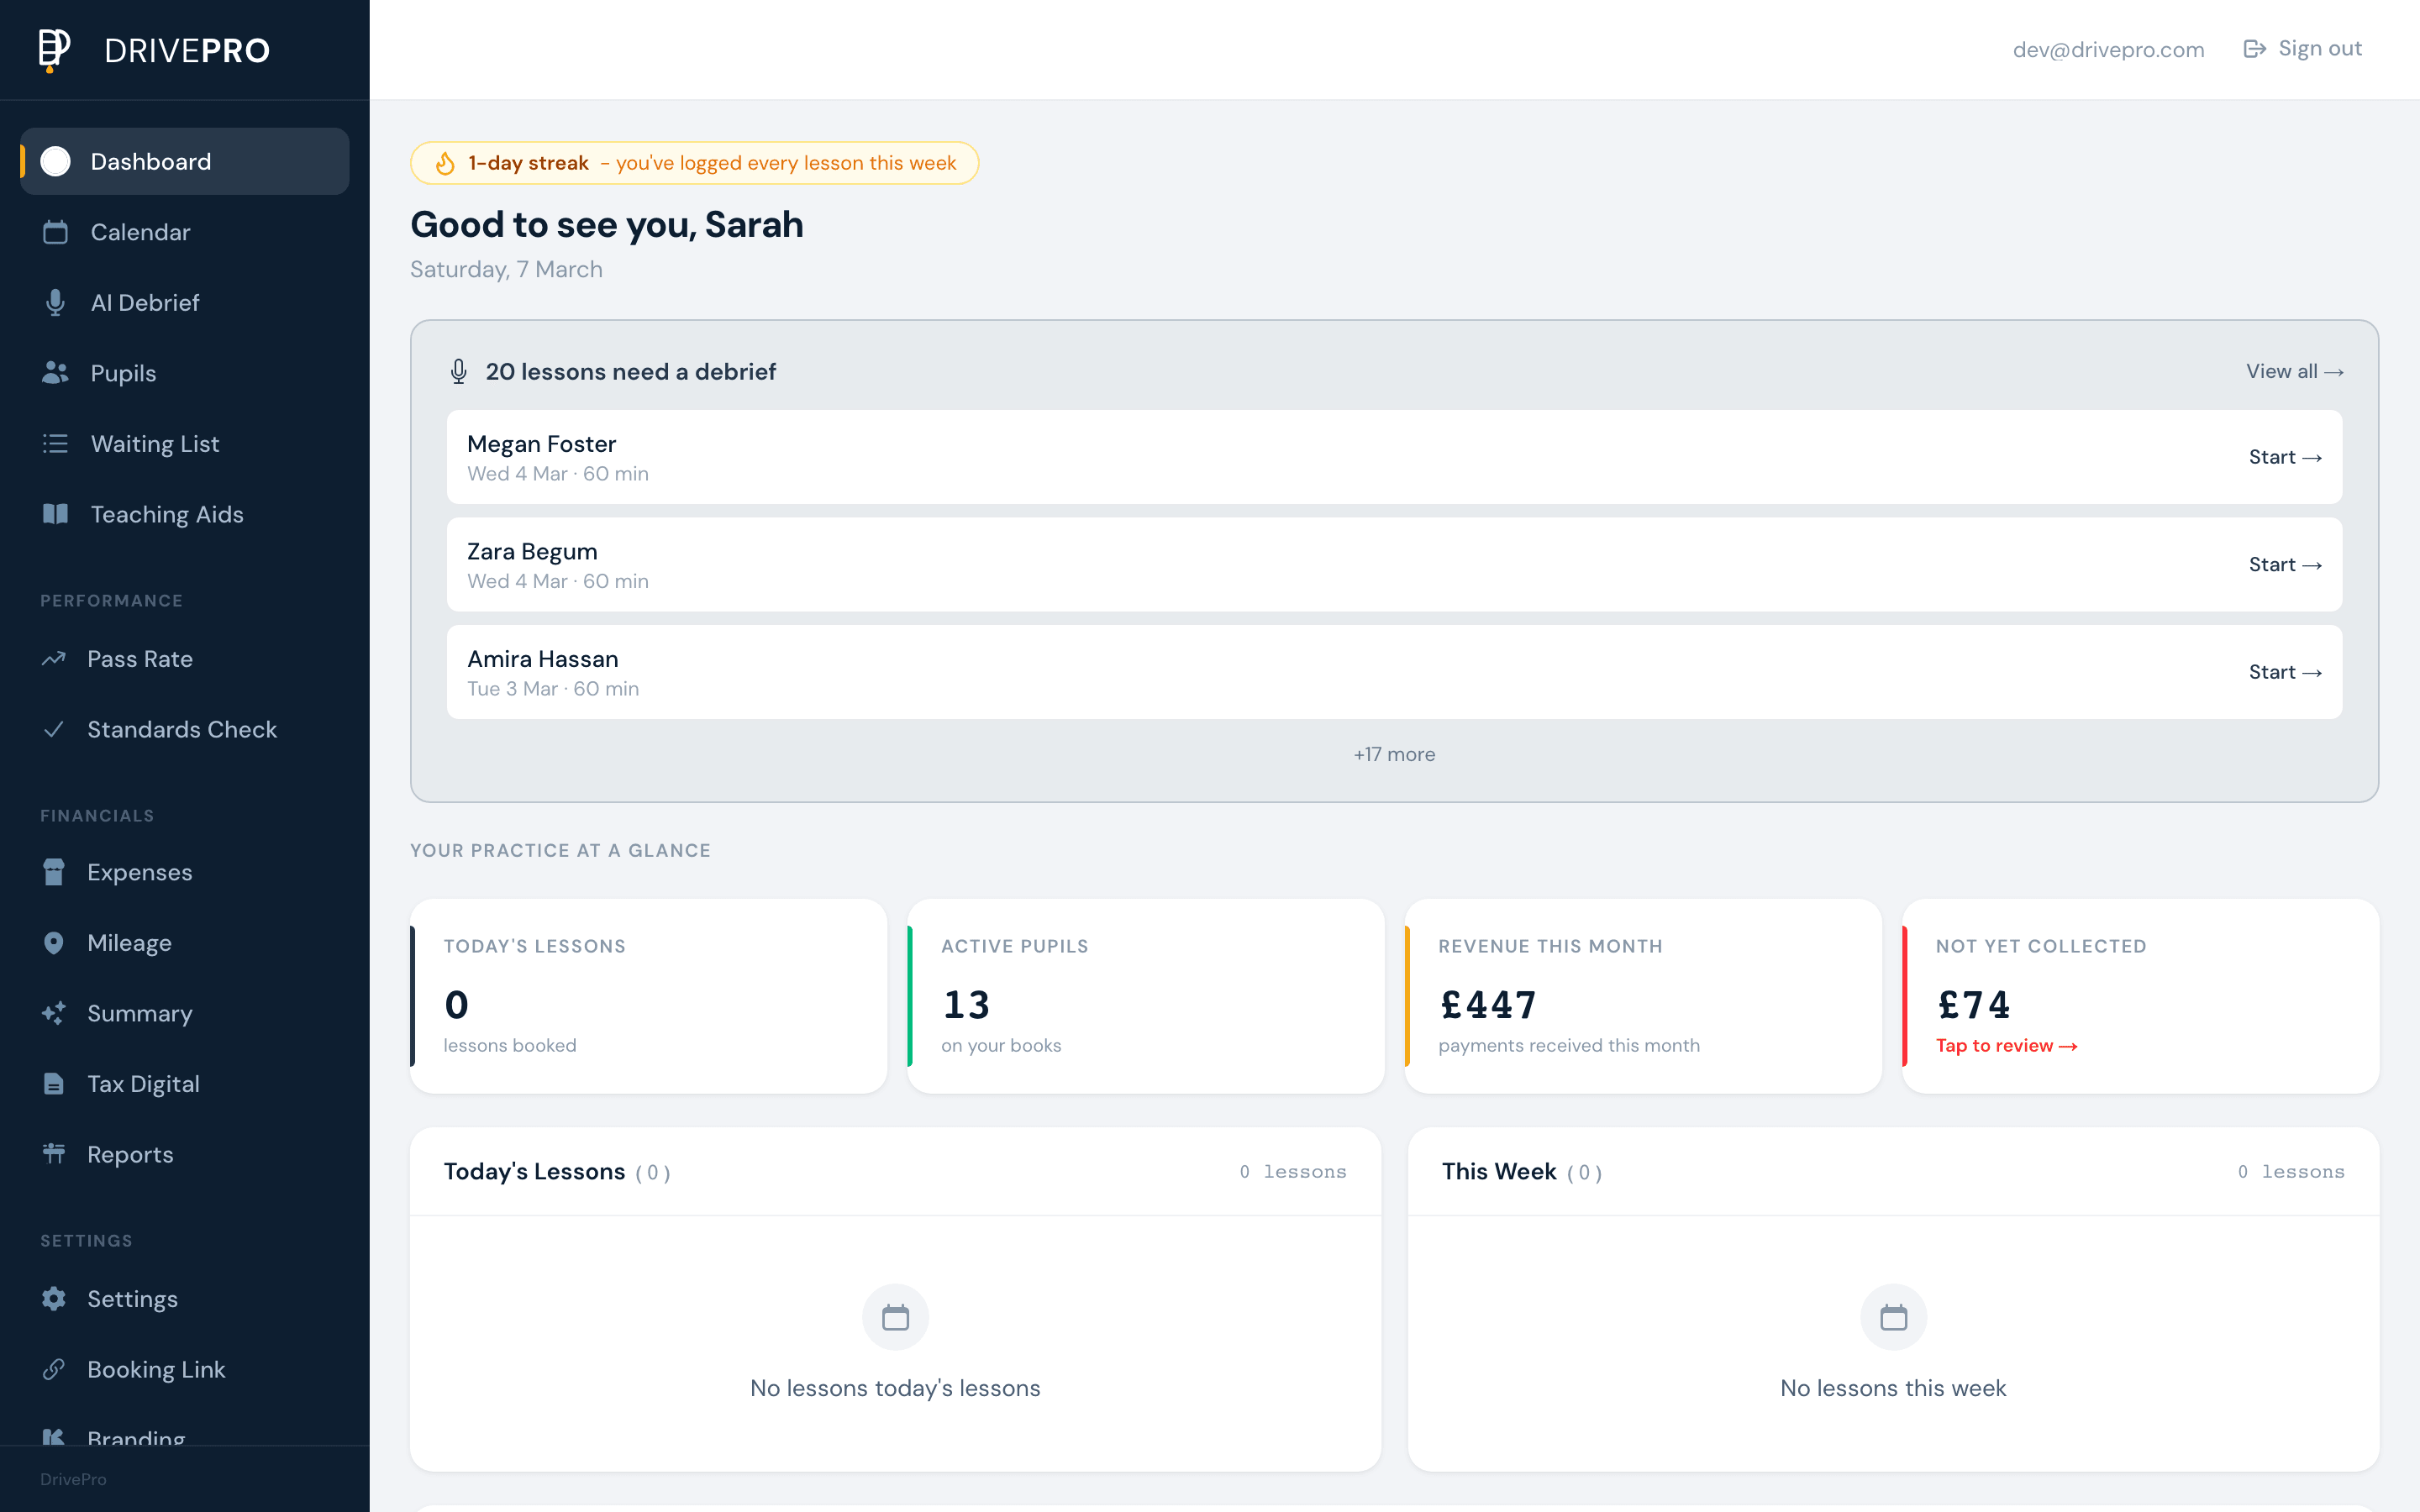Open Pass Rate using the trend icon
Screen dimensions: 2420x1512
(x=56, y=658)
